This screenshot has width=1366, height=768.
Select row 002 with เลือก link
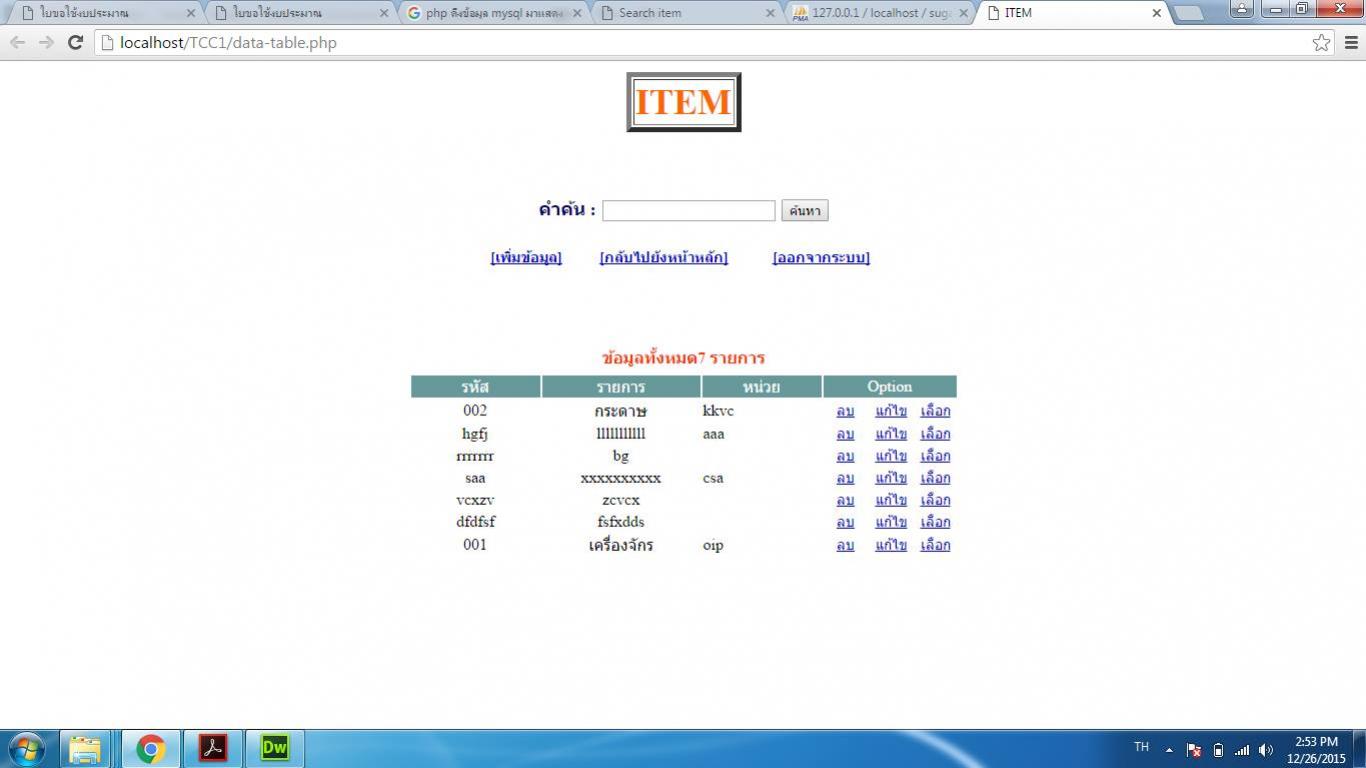click(935, 411)
